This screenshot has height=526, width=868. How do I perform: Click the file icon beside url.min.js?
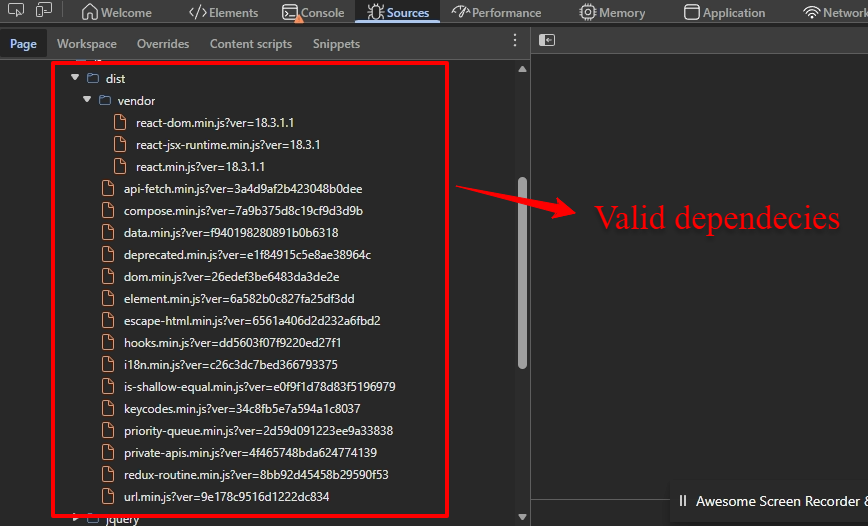pyautogui.click(x=108, y=496)
